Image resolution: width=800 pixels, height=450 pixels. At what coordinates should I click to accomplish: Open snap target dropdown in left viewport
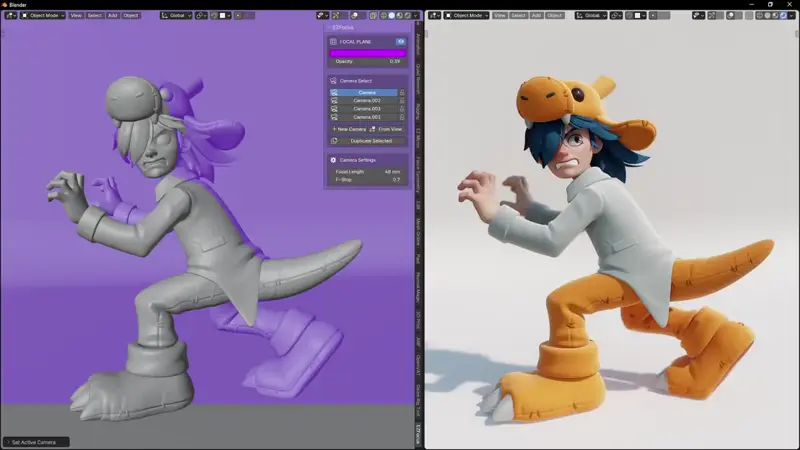[224, 15]
